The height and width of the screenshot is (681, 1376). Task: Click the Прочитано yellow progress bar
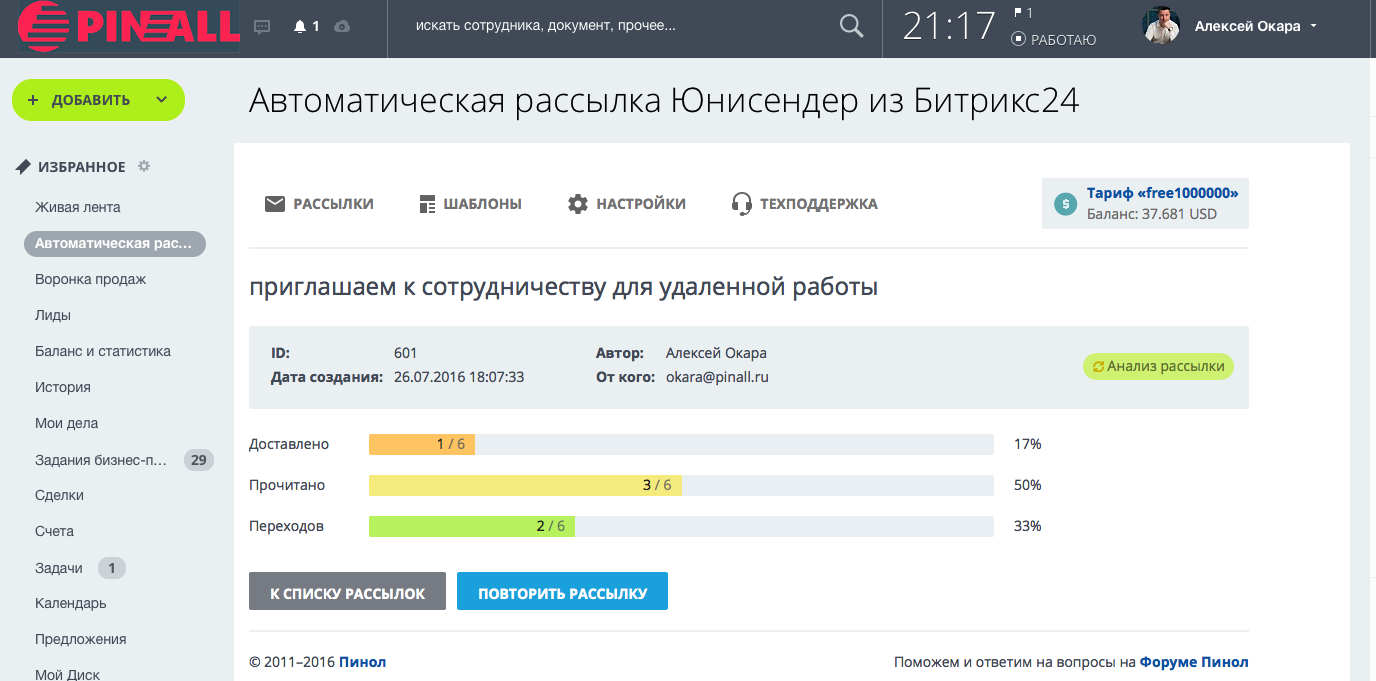click(525, 485)
